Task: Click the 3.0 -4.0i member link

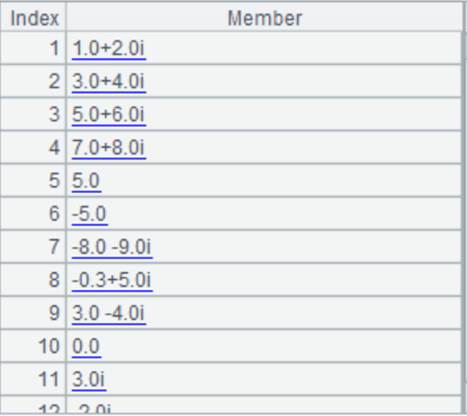Action: 109,313
